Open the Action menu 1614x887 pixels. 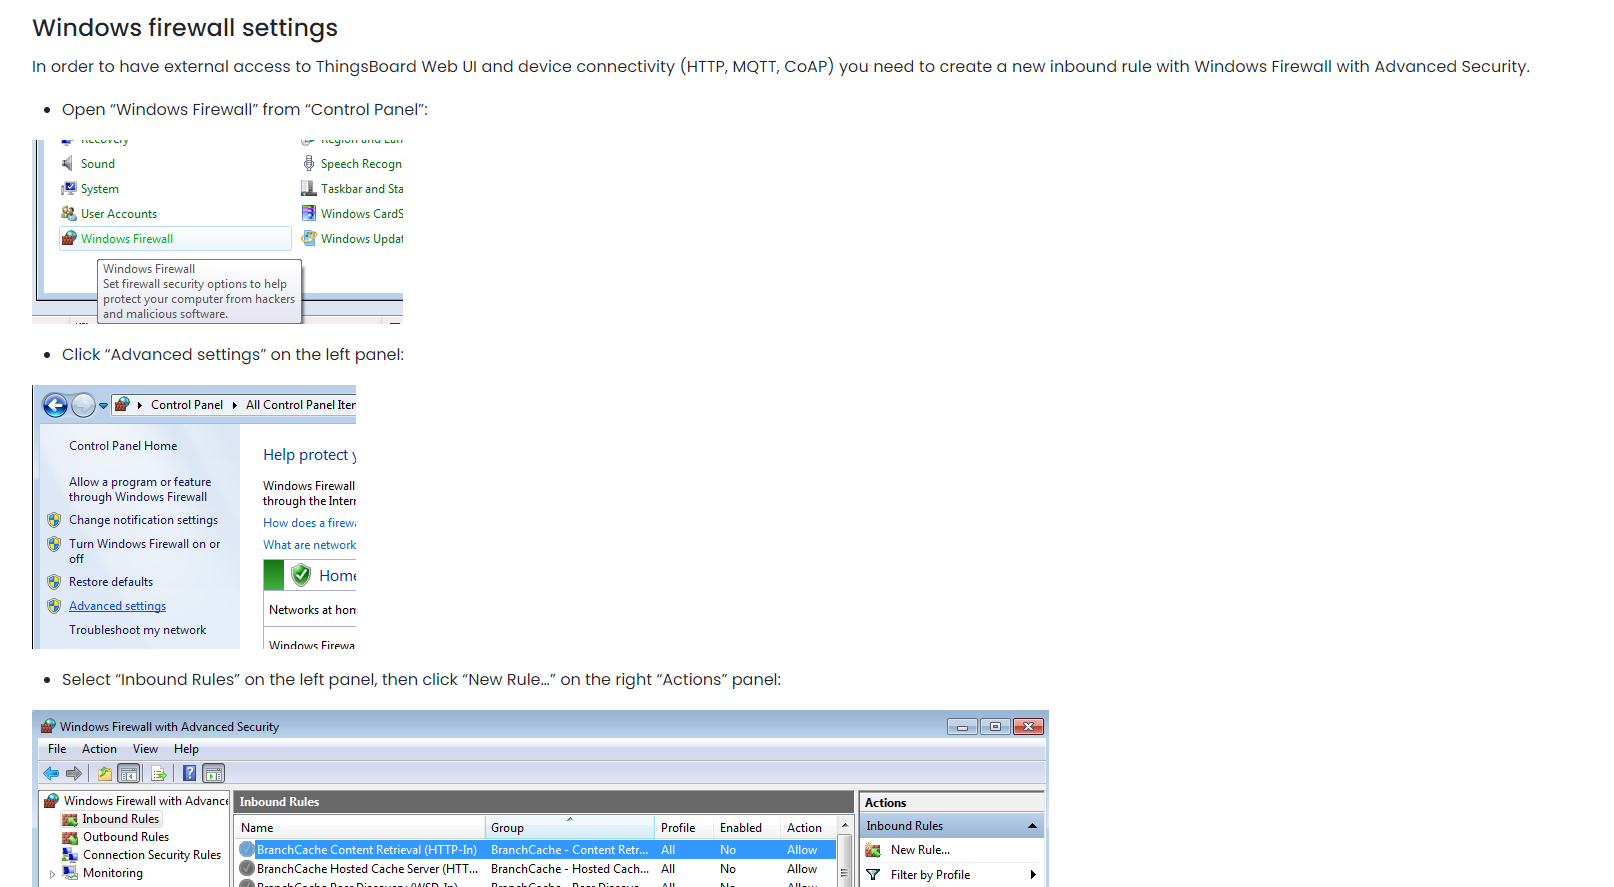pos(99,749)
